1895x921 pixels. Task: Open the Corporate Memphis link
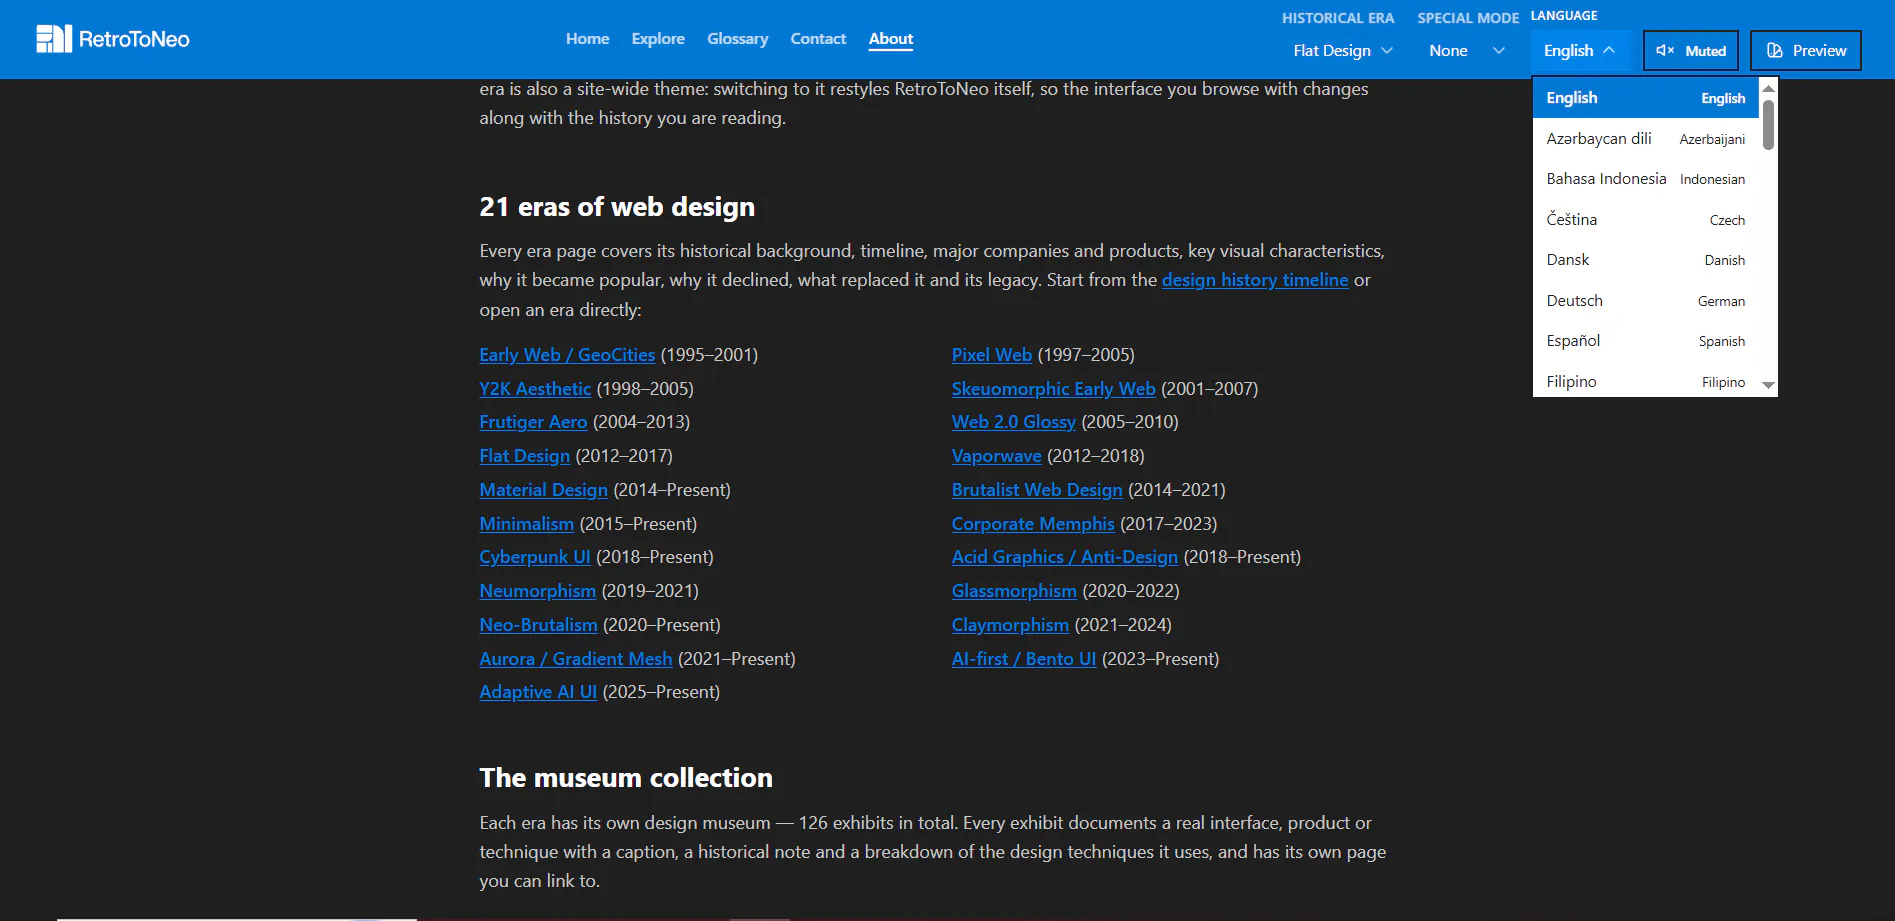[1033, 524]
